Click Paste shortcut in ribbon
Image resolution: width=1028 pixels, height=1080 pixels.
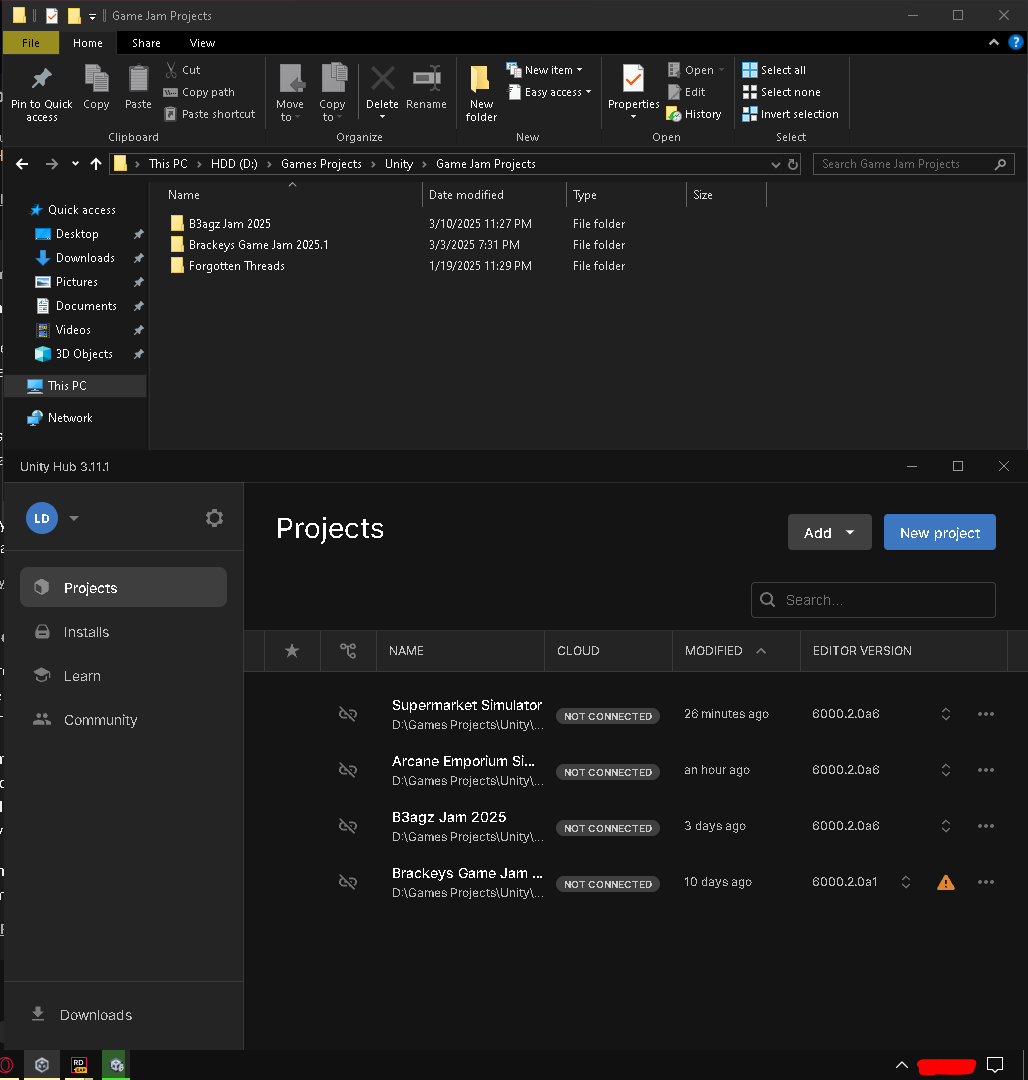point(210,114)
